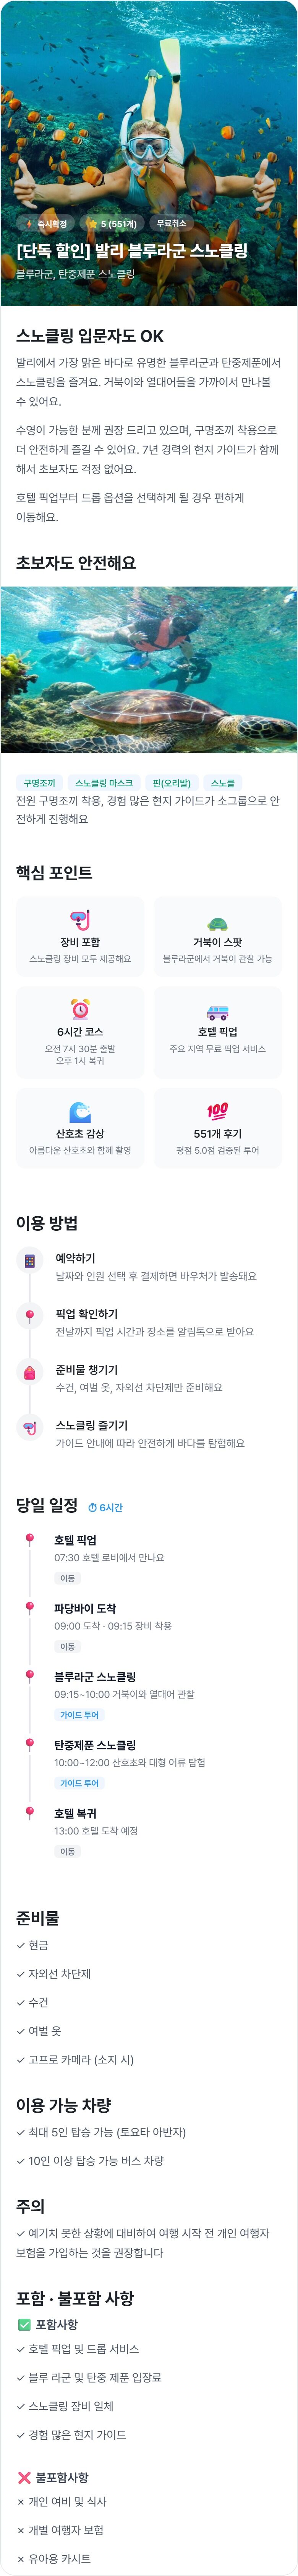Click the wave icon above 산호초 감상
This screenshot has height=2576, width=298.
coord(80,1111)
